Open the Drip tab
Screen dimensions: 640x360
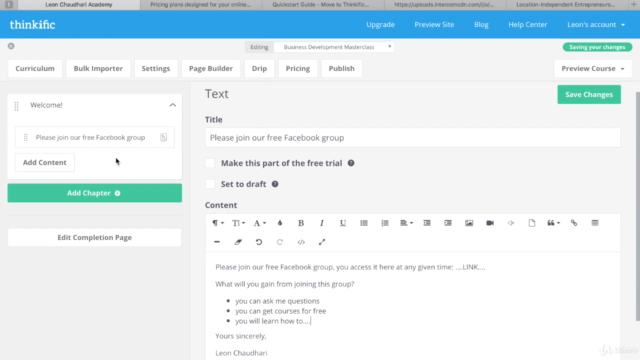259,69
